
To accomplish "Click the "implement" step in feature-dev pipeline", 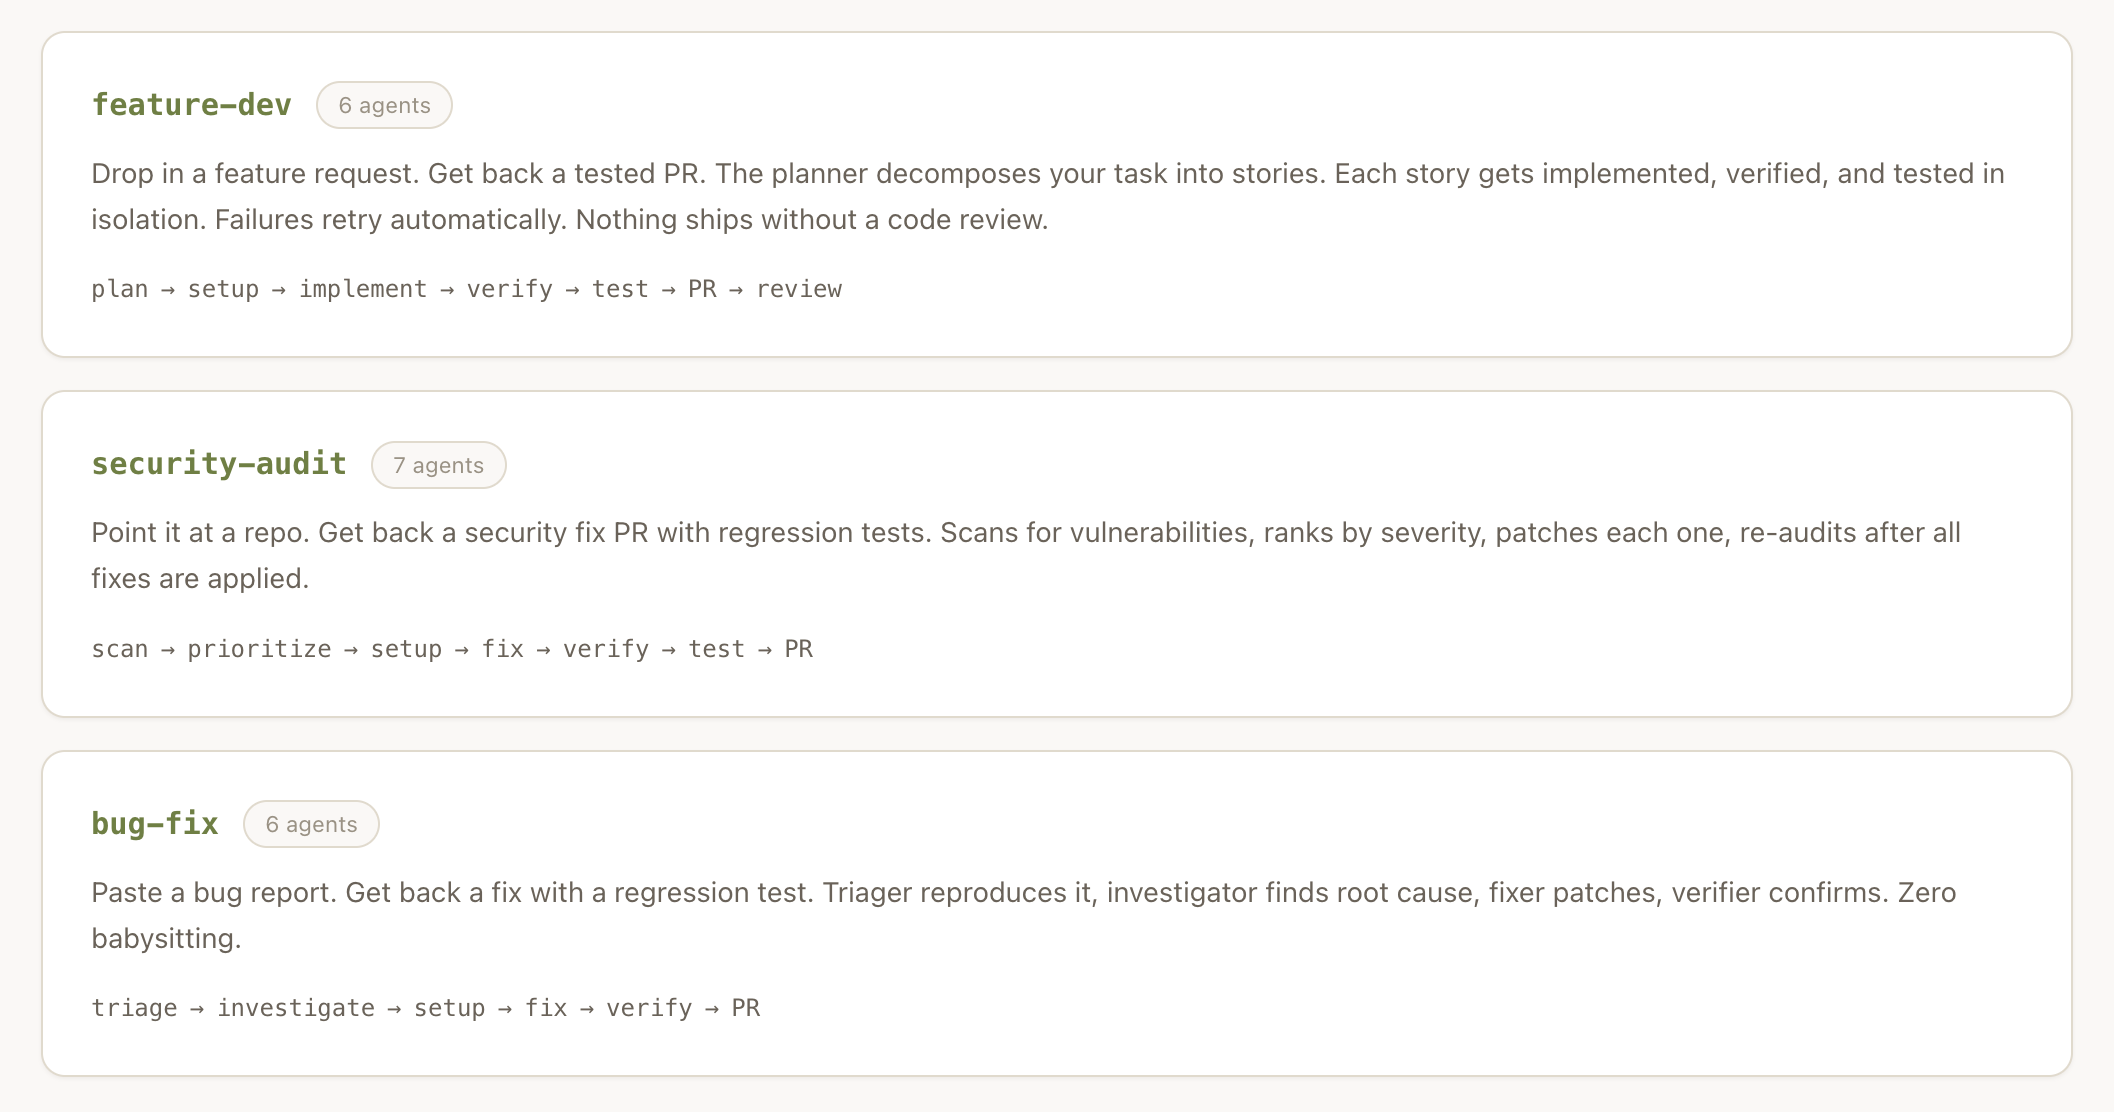I will (362, 289).
